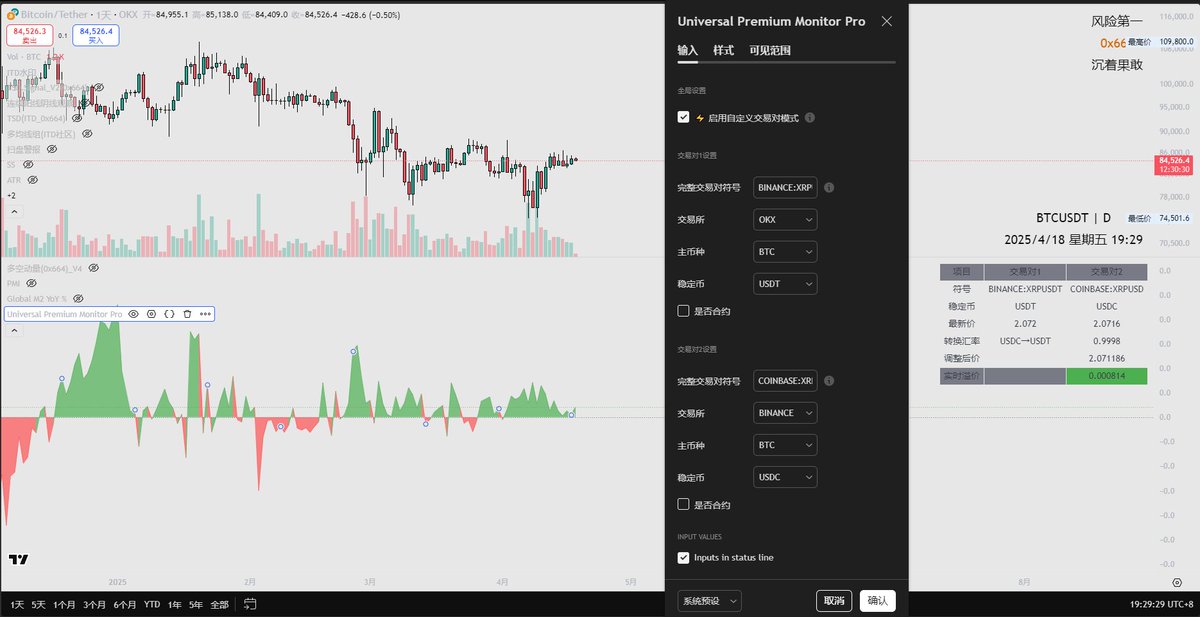
Task: Click info icon beside 启用自定义交易对模式
Action: click(809, 117)
